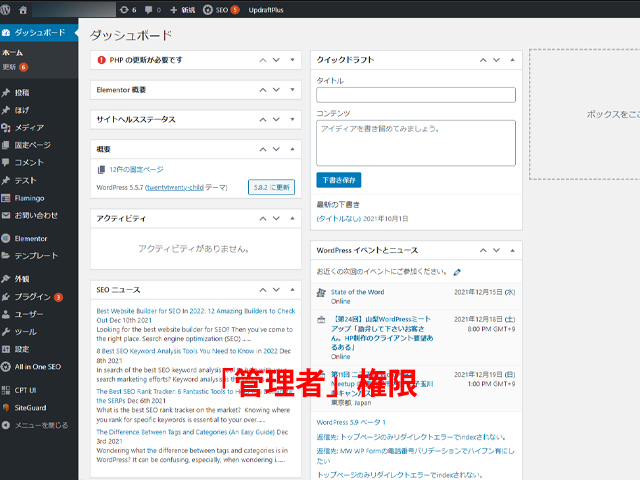Open 固定ページ pages icon
Screen dimensions: 640x480
tap(6, 145)
